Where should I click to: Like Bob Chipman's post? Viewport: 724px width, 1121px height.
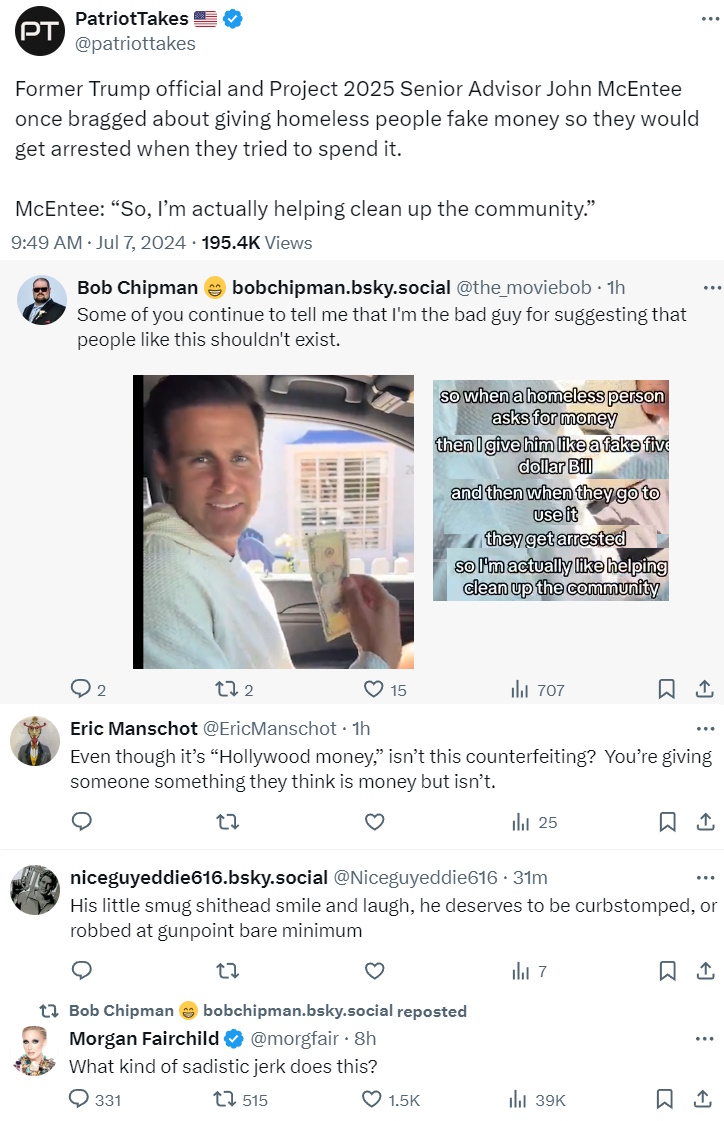[x=374, y=689]
